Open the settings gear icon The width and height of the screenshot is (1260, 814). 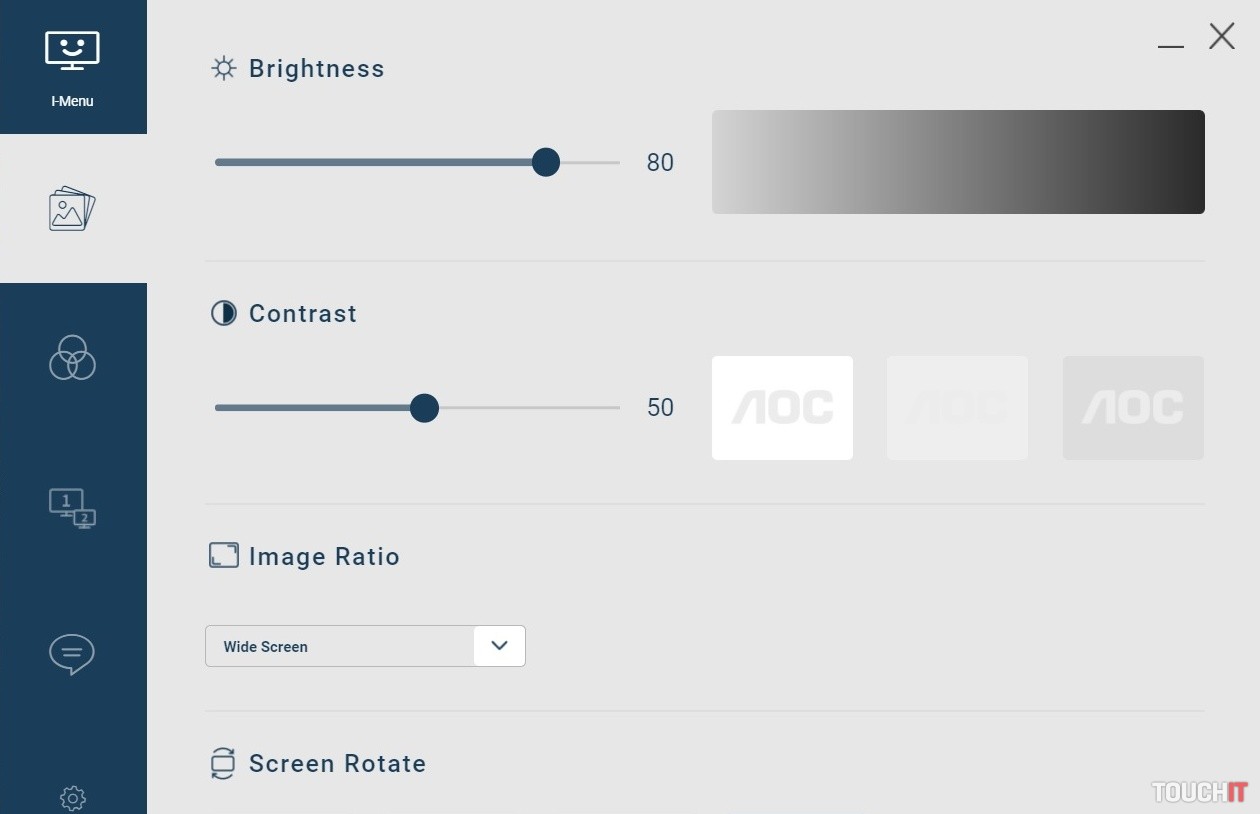click(72, 797)
